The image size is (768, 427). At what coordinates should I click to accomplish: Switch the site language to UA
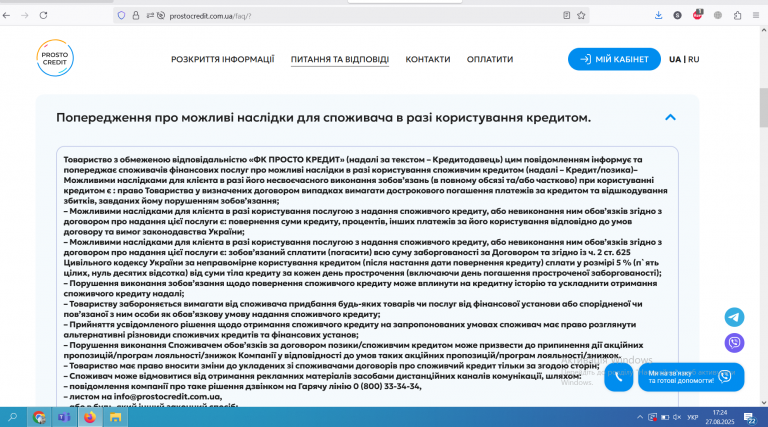coord(675,59)
